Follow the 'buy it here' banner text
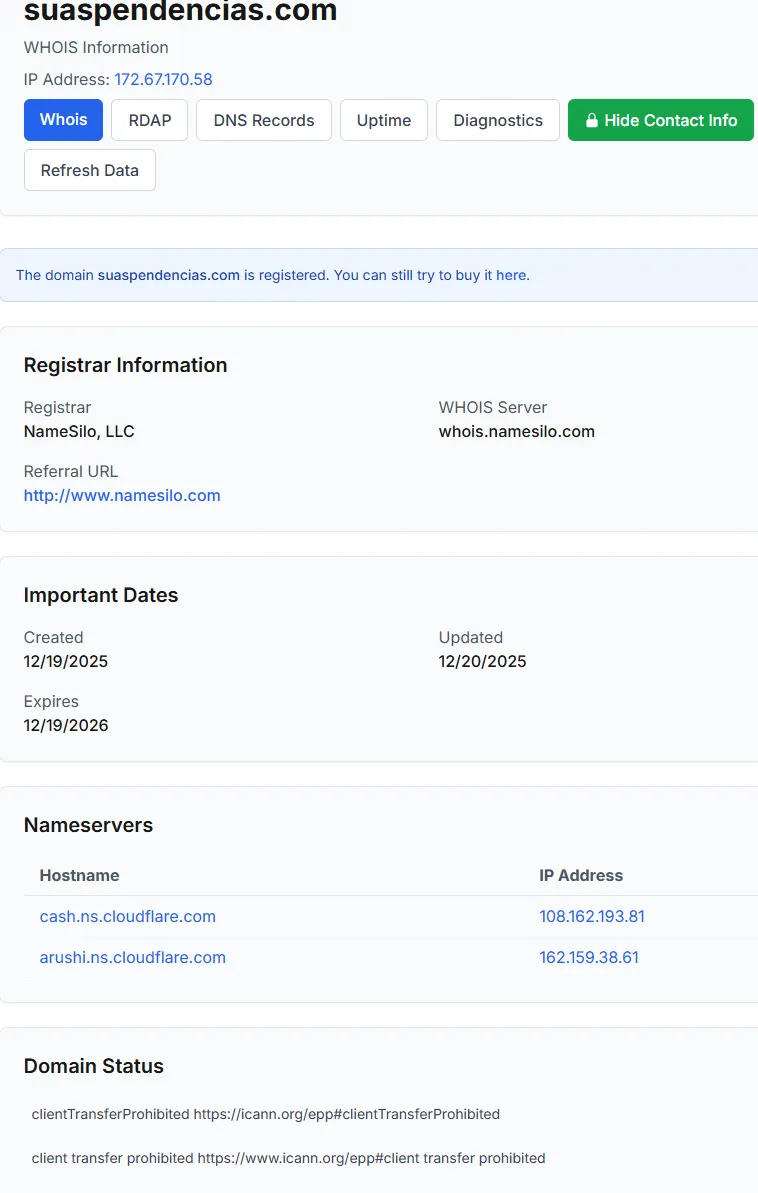758x1193 pixels. pyautogui.click(x=492, y=275)
